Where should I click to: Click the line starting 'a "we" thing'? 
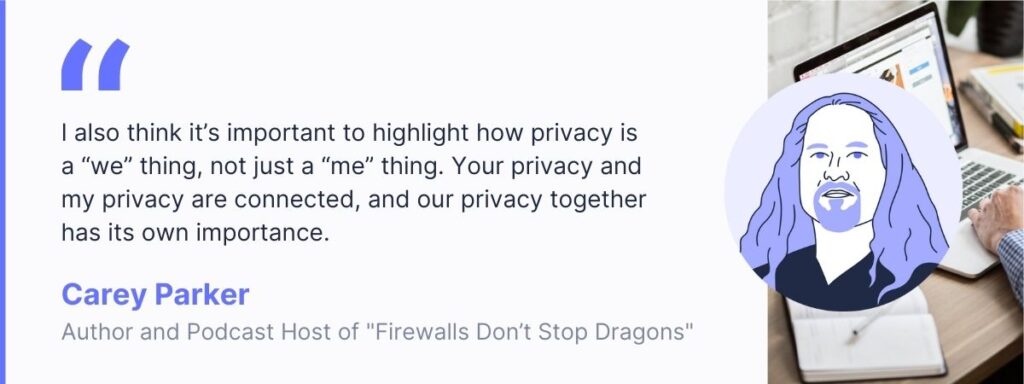(351, 167)
